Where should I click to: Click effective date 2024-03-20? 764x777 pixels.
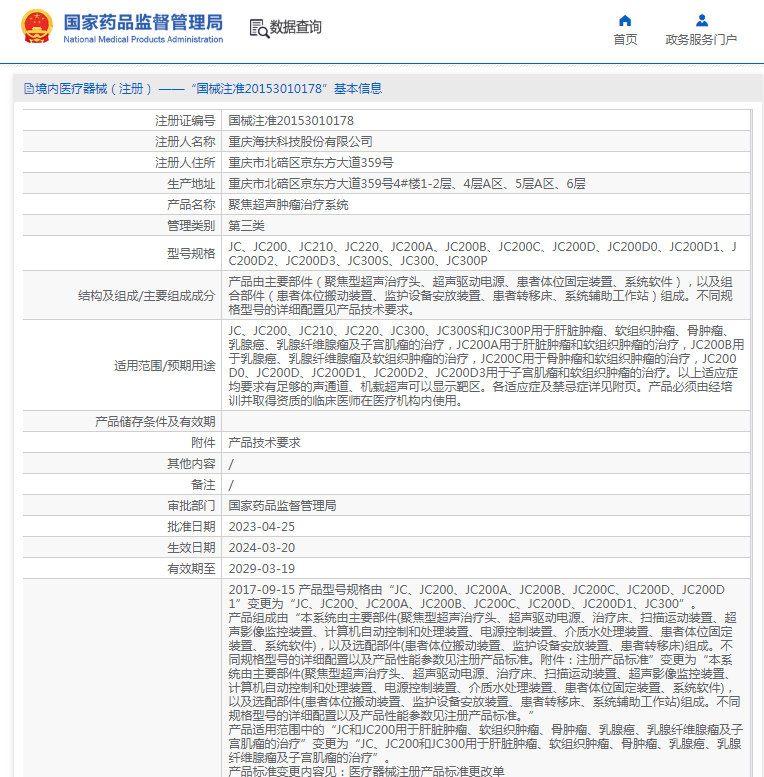pos(261,547)
